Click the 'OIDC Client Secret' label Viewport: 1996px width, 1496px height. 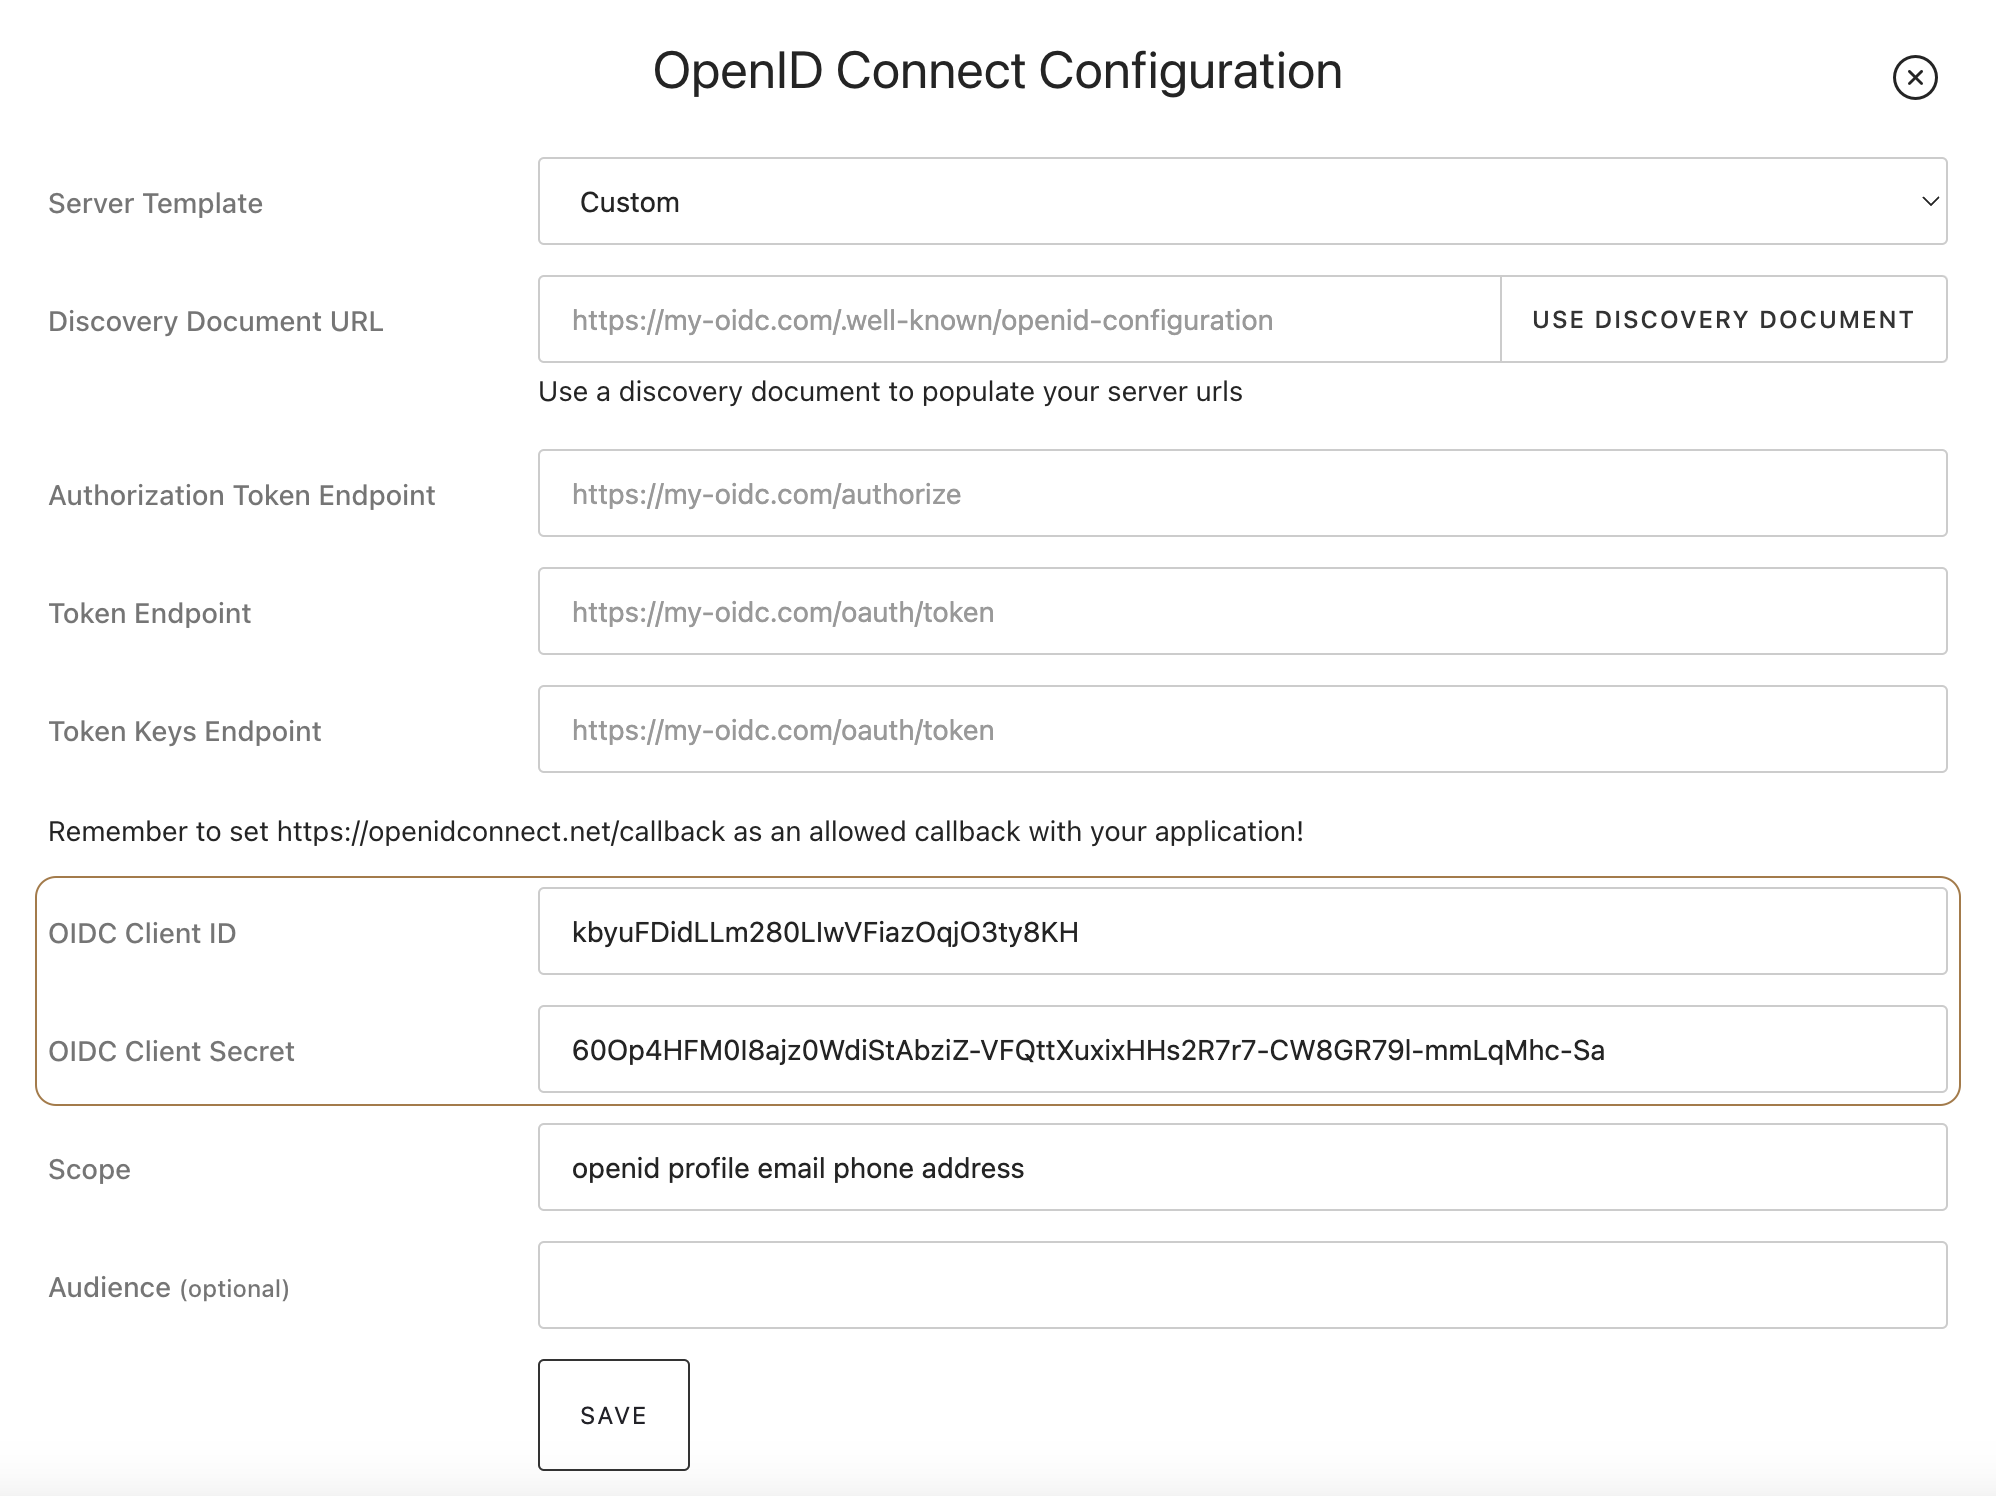point(171,1051)
